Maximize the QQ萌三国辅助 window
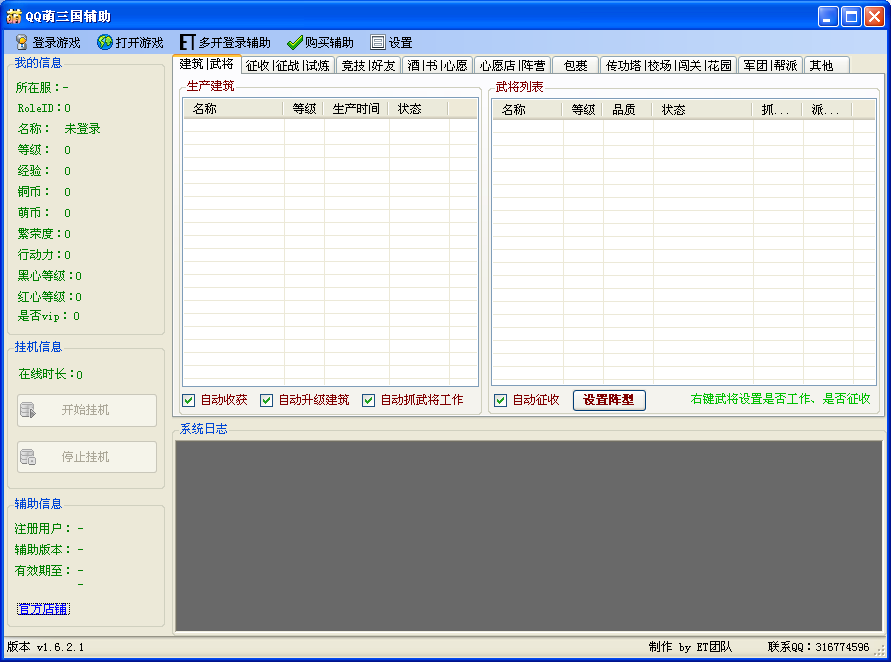Image resolution: width=891 pixels, height=662 pixels. click(851, 16)
